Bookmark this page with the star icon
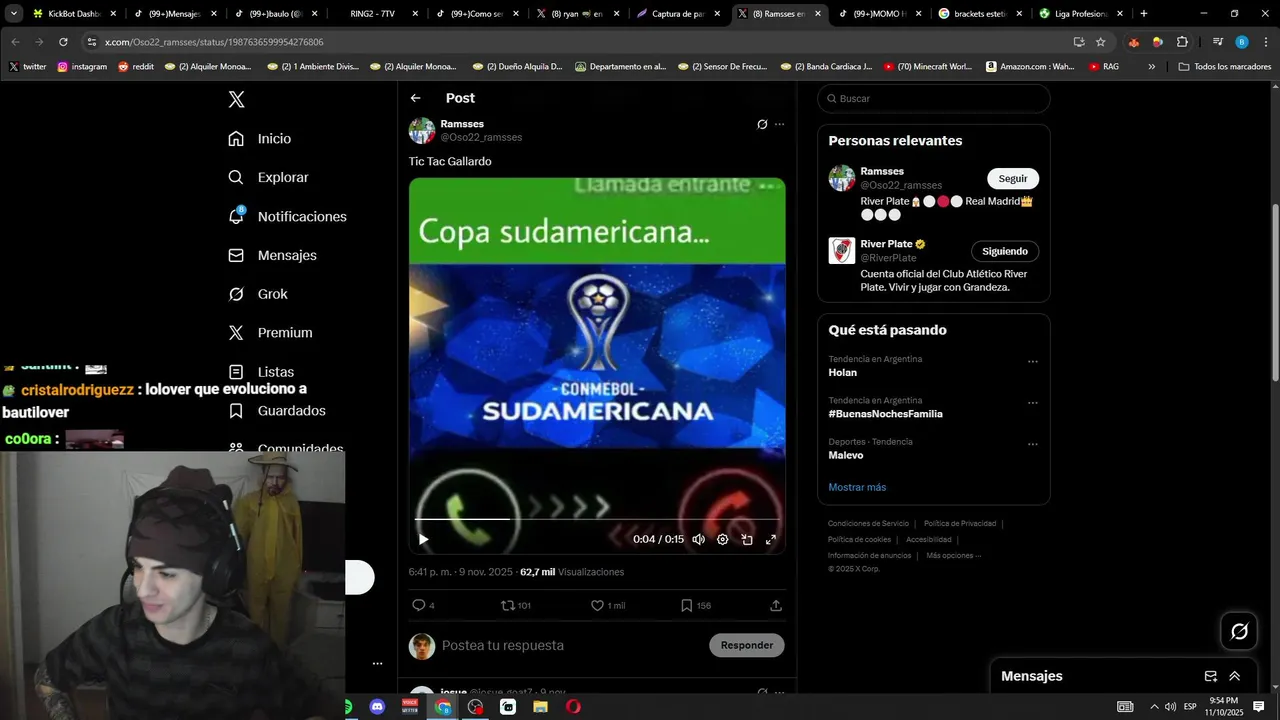1280x720 pixels. [x=1100, y=42]
